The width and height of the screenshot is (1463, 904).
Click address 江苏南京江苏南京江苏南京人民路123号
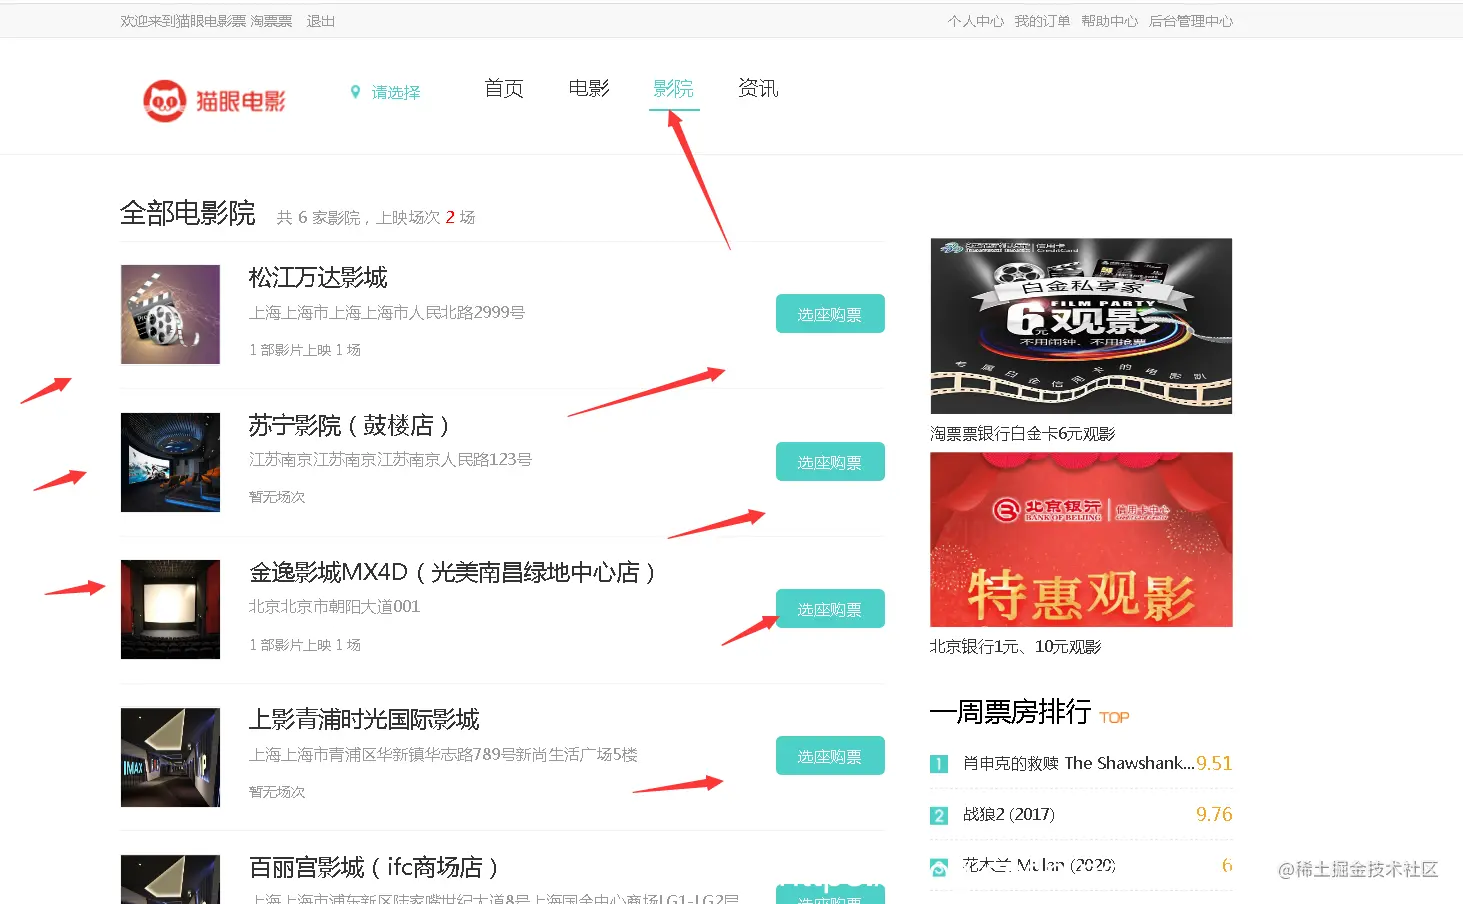coord(390,459)
